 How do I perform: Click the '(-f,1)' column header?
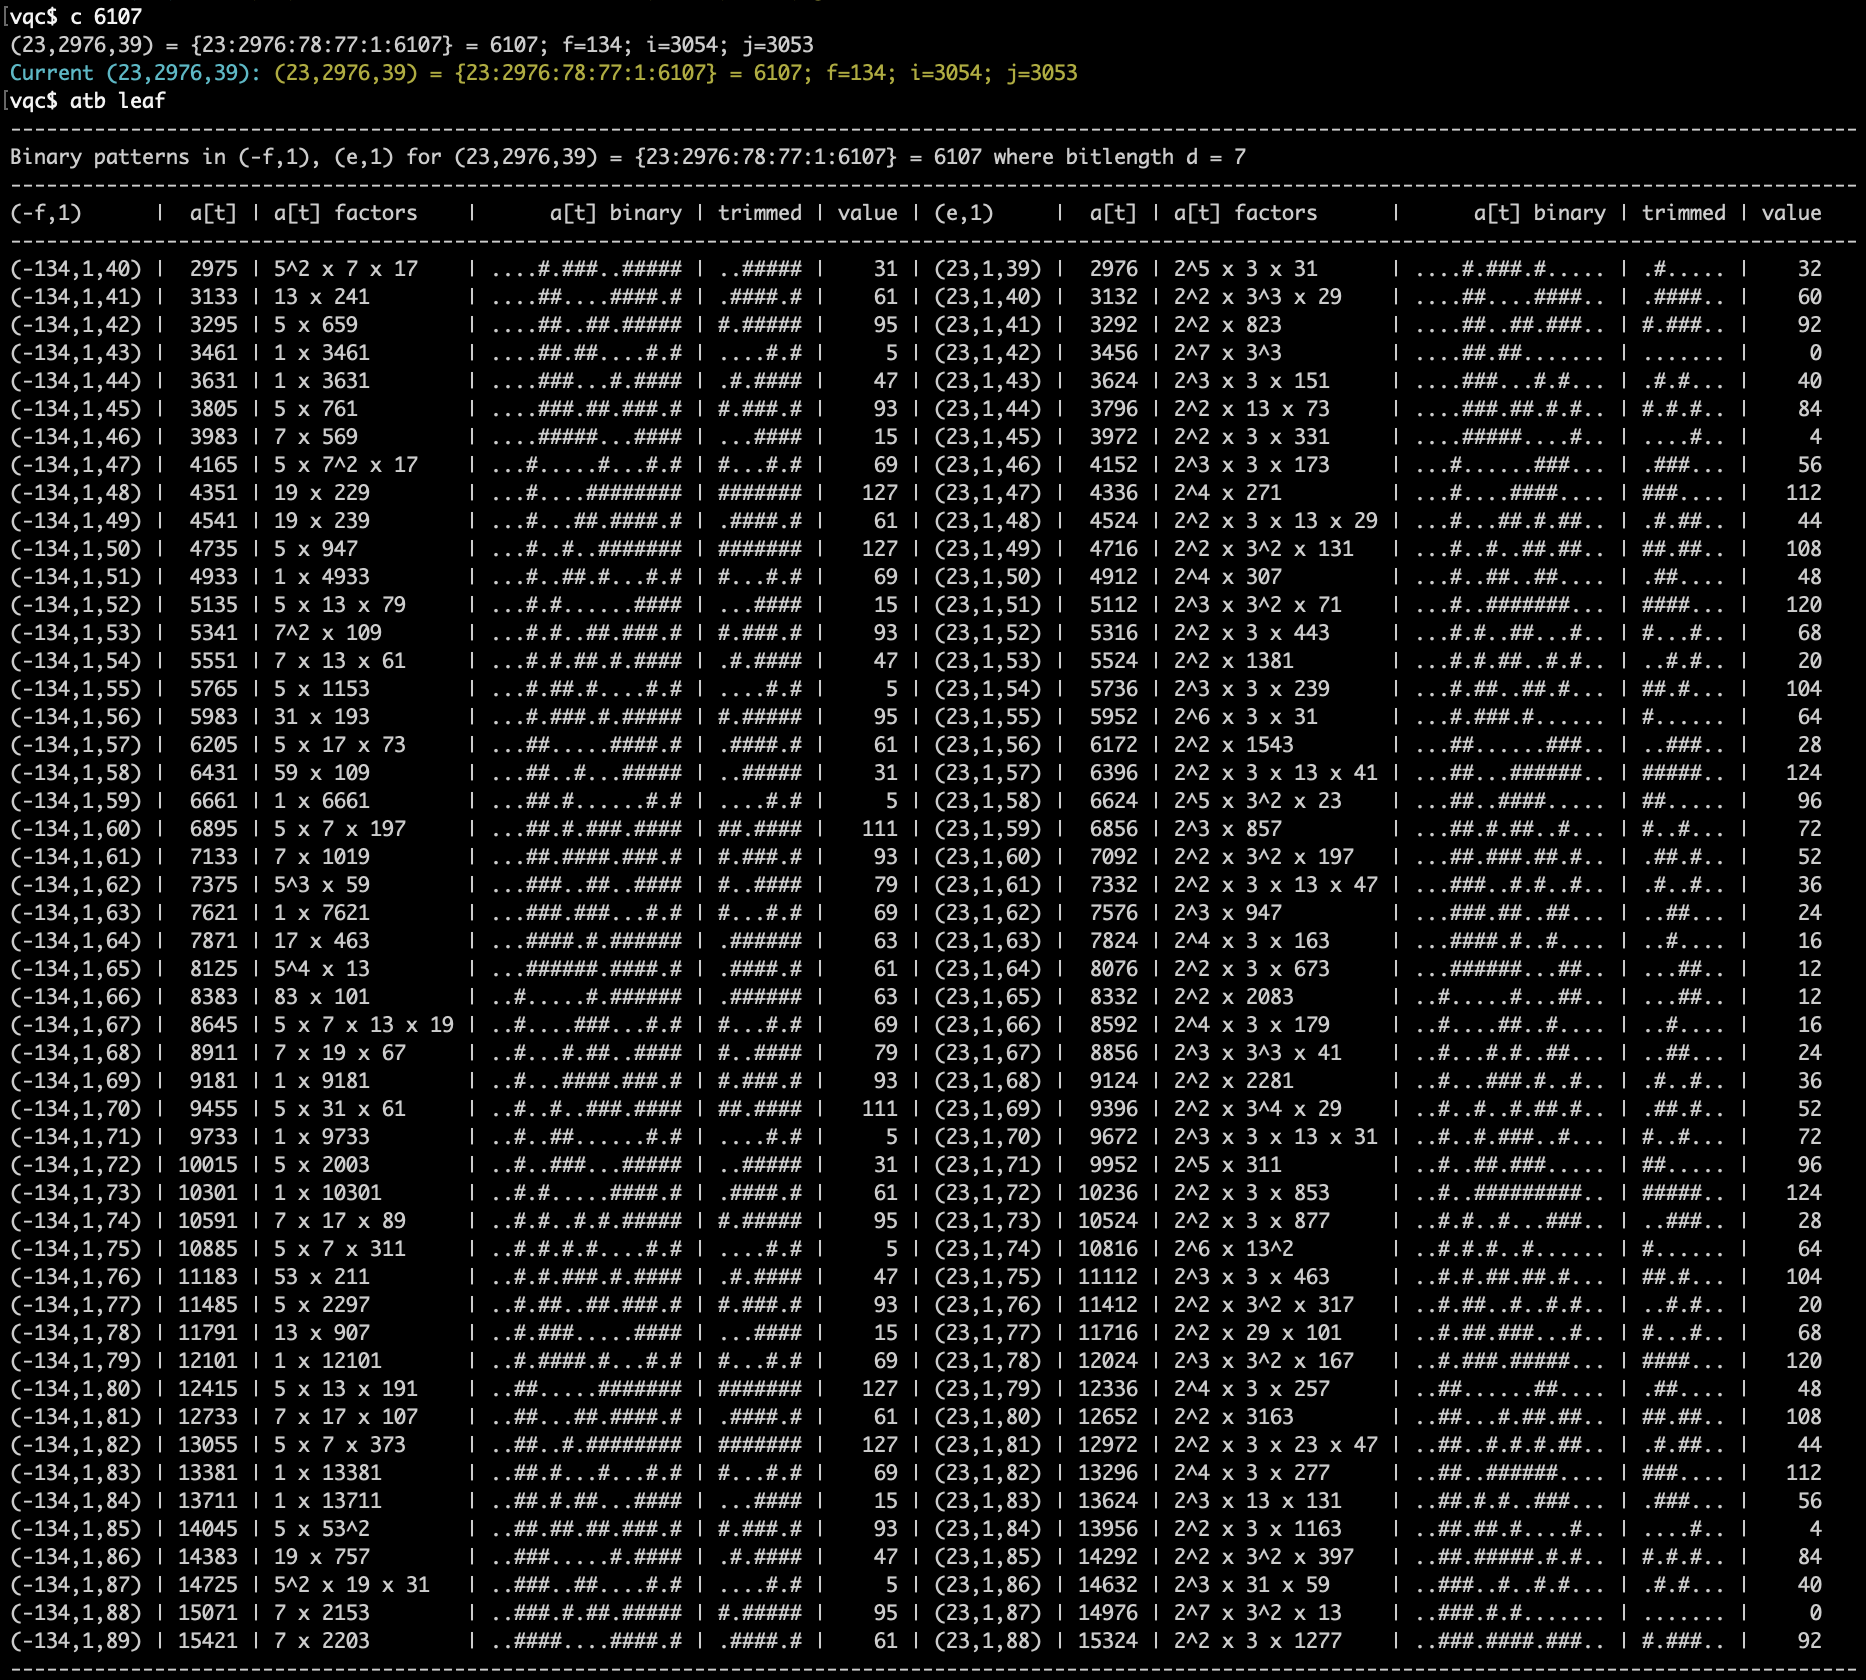[46, 213]
